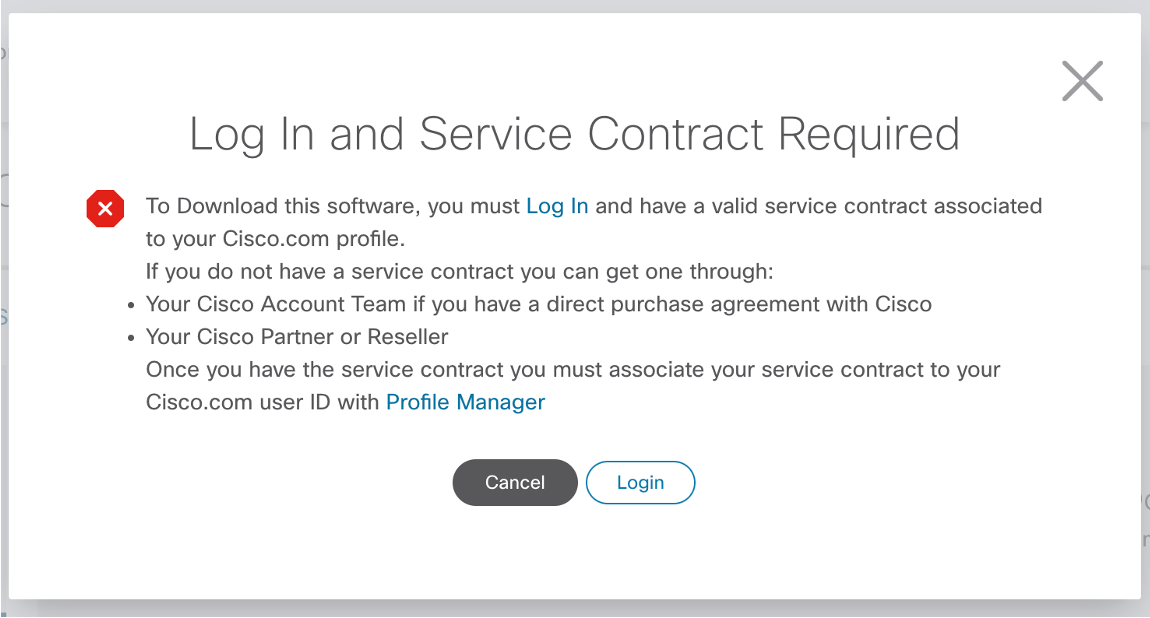The image size is (1150, 618).
Task: Click the 'Once you have the service contract' sentence
Action: point(573,369)
